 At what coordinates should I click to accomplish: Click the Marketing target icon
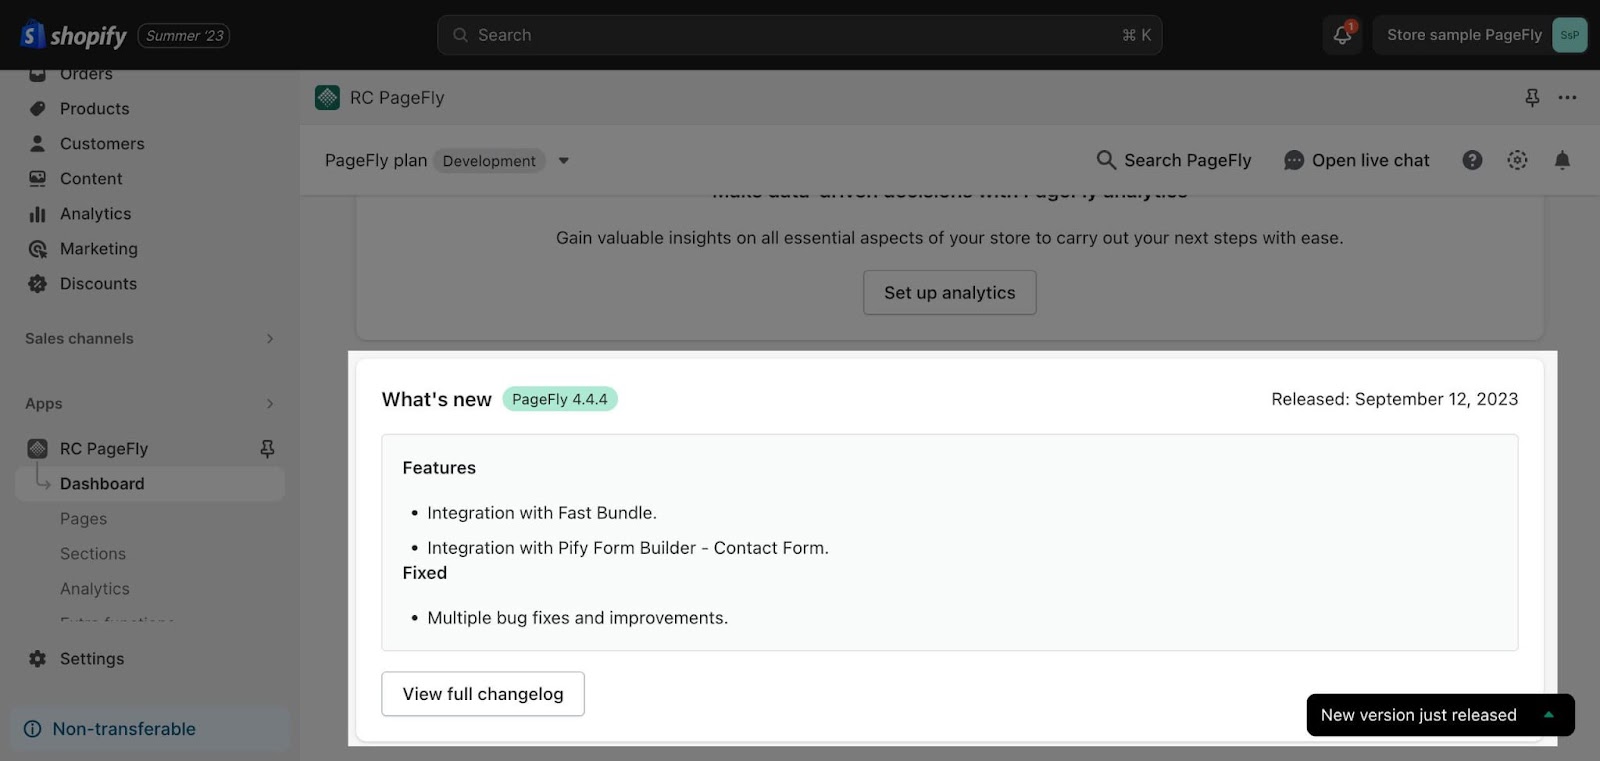[x=38, y=249]
